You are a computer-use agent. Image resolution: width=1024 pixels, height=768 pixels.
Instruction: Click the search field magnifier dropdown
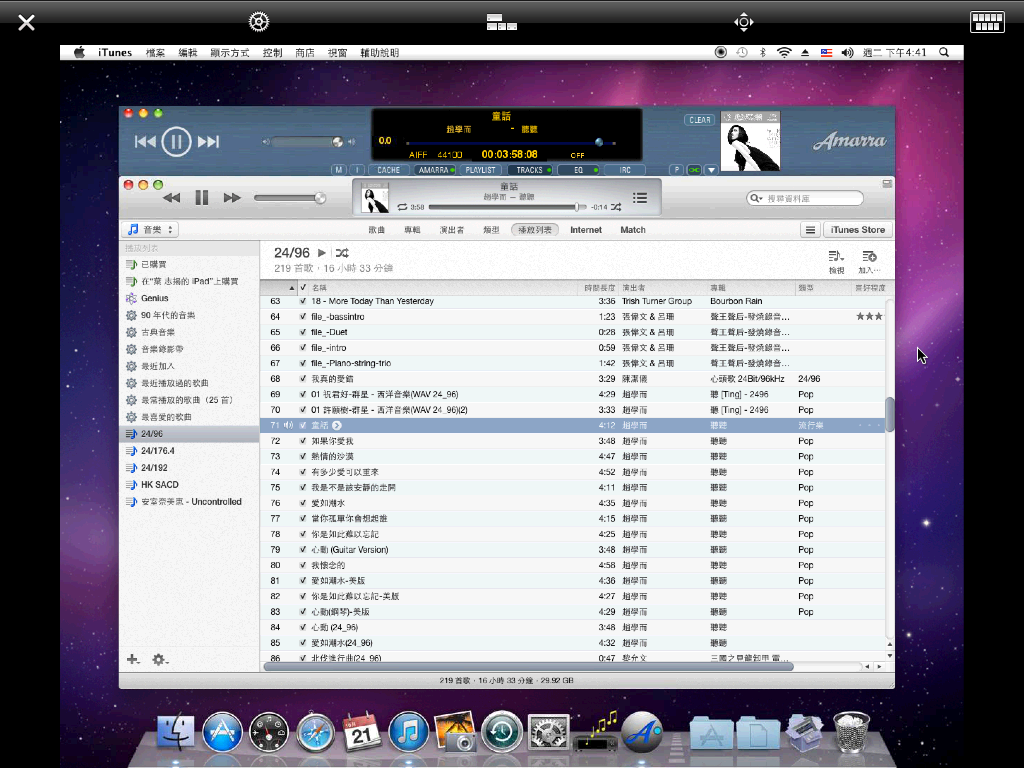756,198
